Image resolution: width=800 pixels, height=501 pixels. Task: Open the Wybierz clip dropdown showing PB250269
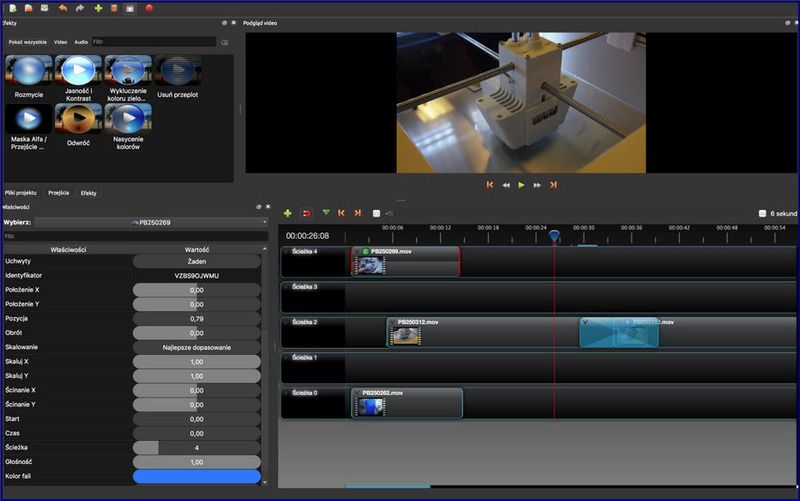pos(150,222)
